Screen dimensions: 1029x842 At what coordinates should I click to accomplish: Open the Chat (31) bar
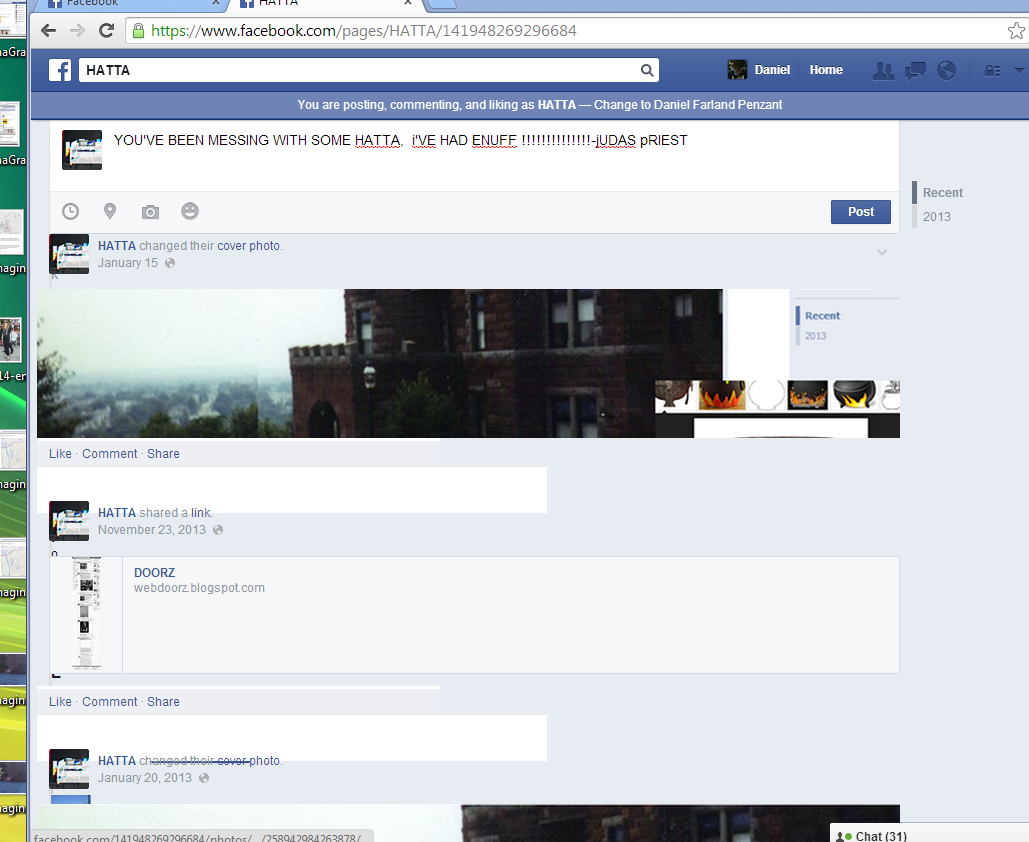coord(929,833)
